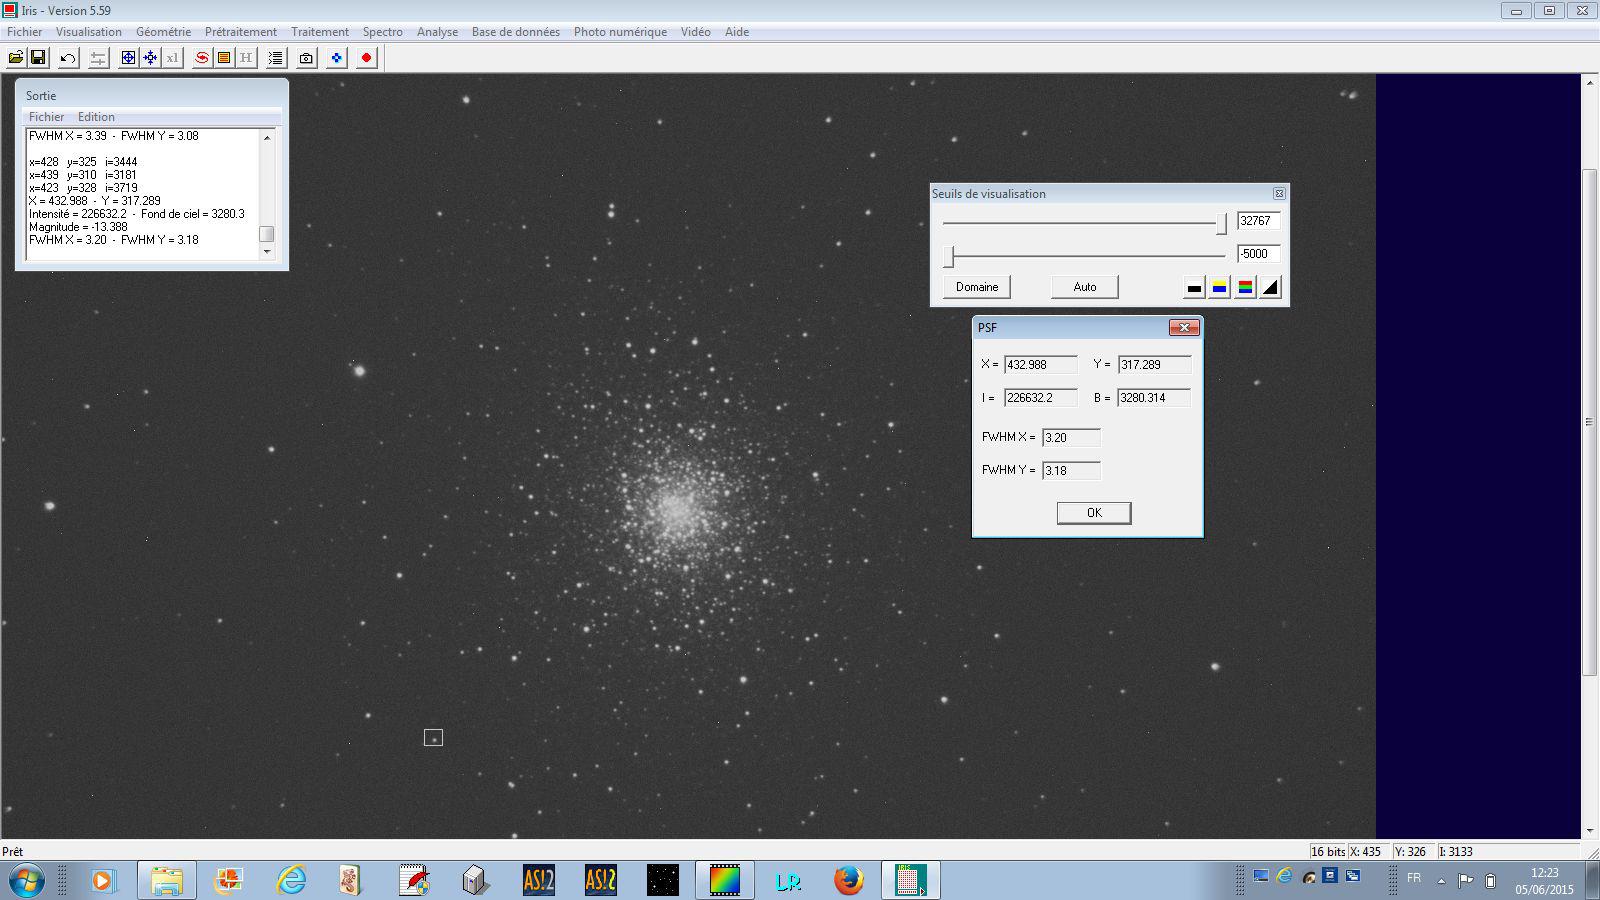Click the PSF X field showing 432.988
Image resolution: width=1600 pixels, height=900 pixels.
coord(1041,365)
